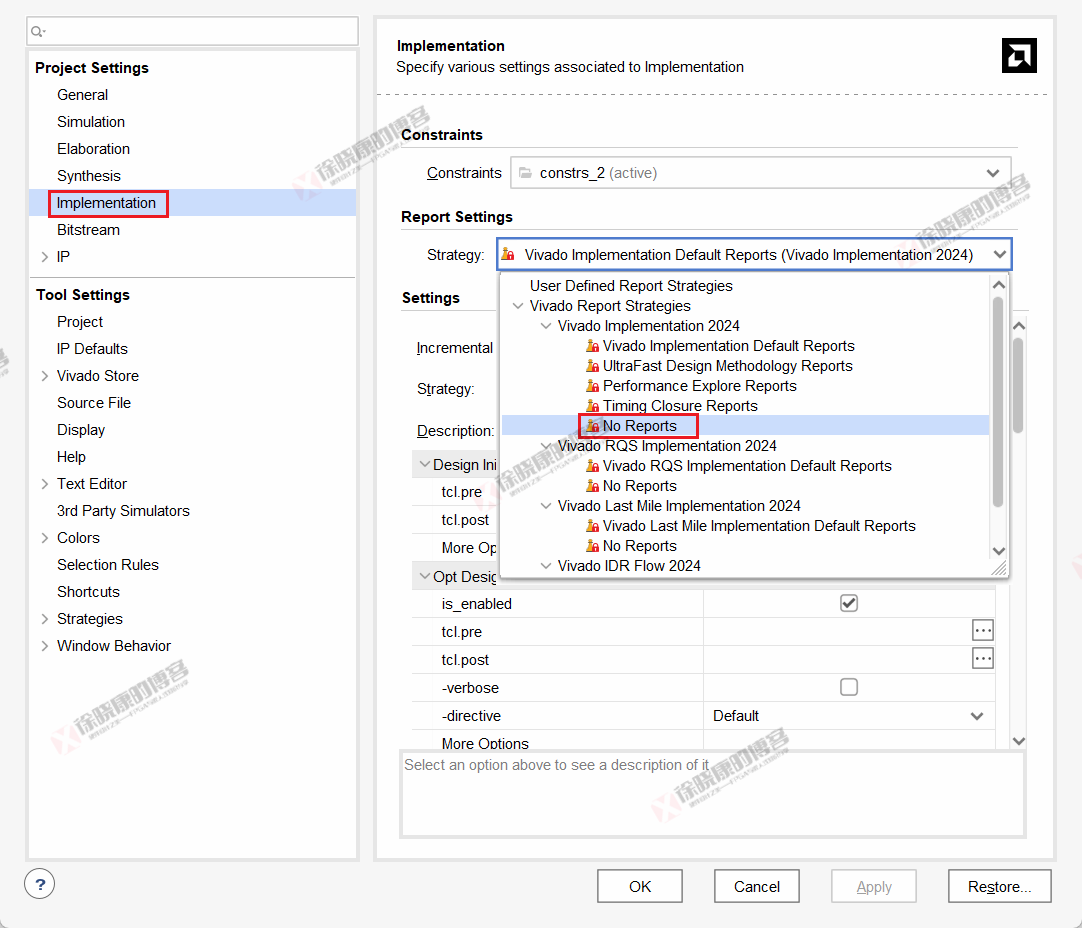Open Selection Rules settings
Viewport: 1082px width, 928px height.
108,565
